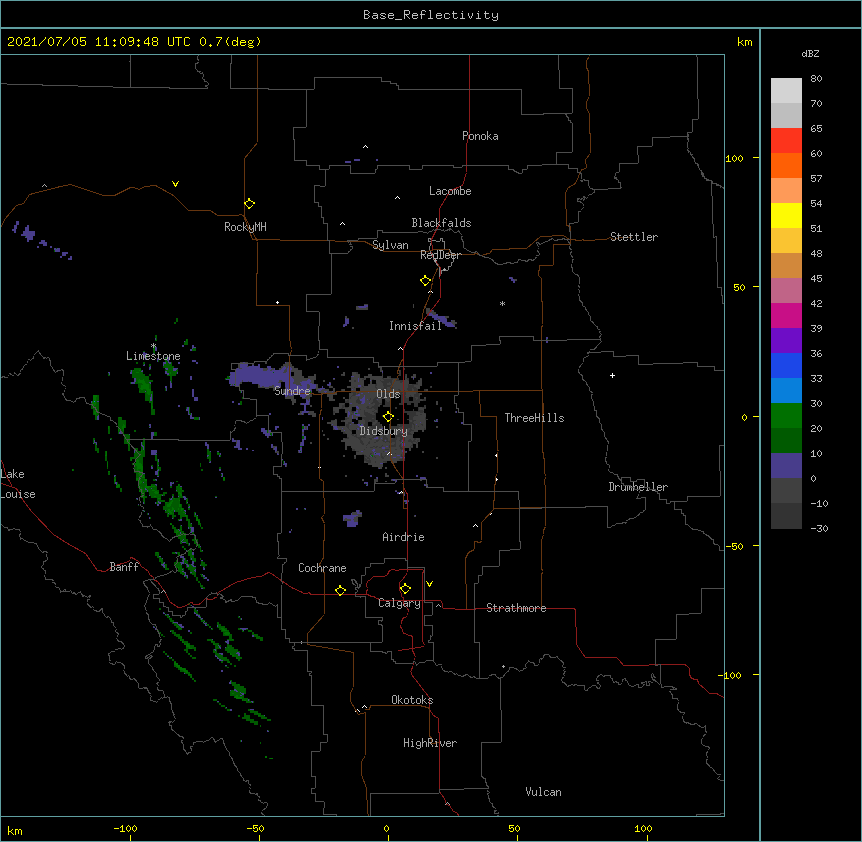Select the green 30-20 dBZ legend swatch
This screenshot has width=862, height=842.
click(x=786, y=416)
